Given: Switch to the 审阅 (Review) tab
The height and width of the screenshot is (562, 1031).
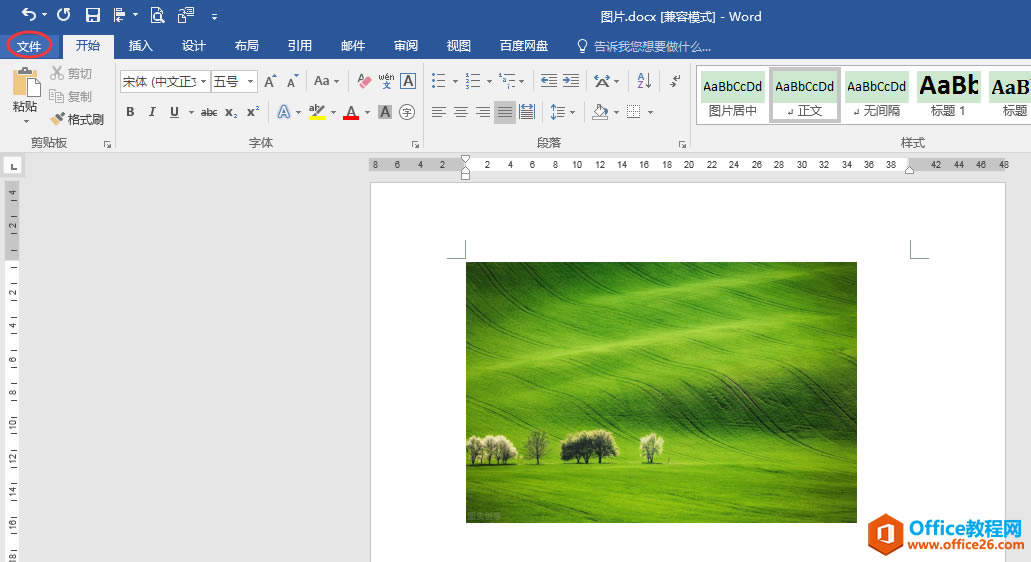Looking at the screenshot, I should coord(406,46).
